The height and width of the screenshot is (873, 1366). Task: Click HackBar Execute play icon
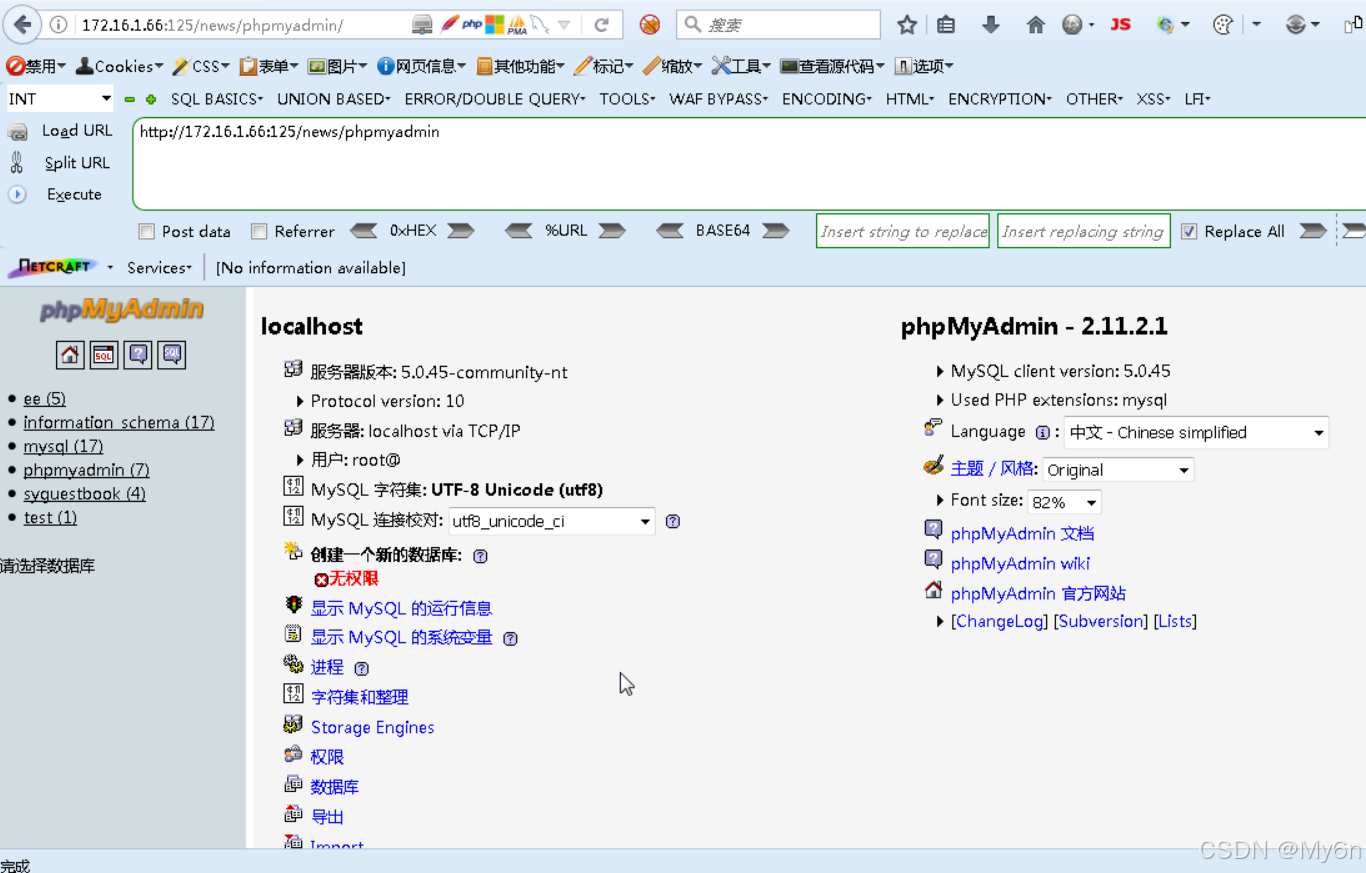point(17,194)
